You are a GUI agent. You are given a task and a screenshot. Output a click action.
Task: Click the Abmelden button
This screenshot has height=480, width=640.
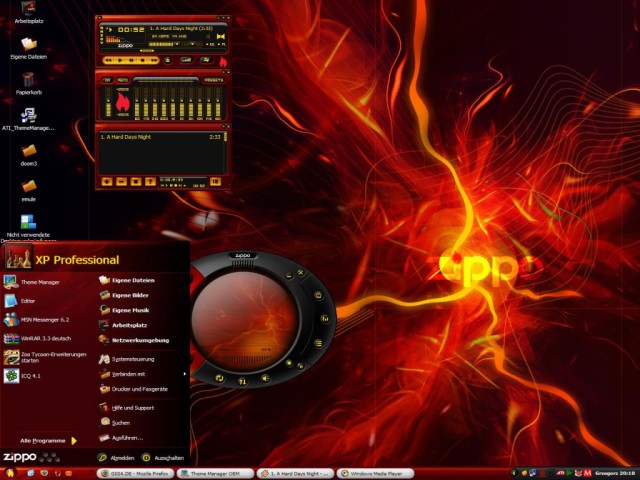[116, 458]
